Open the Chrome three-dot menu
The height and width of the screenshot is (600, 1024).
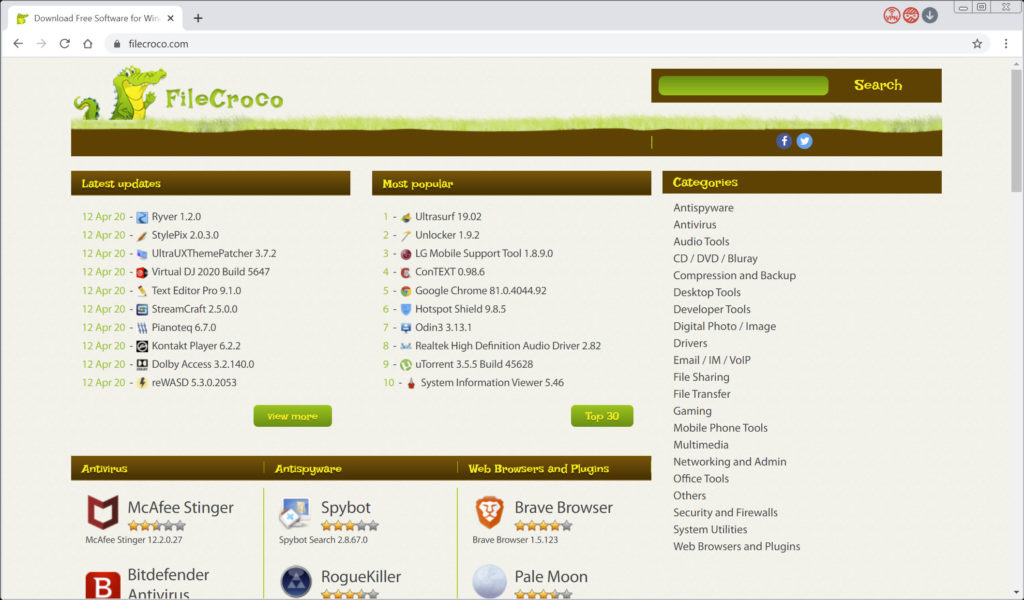[x=1006, y=44]
